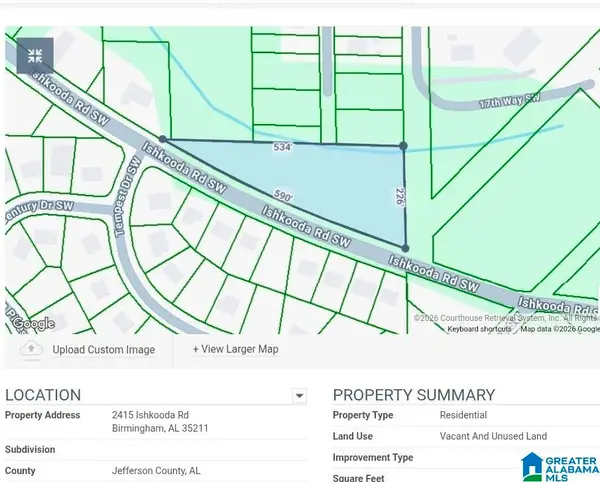Click the 590 boundary length label
The width and height of the screenshot is (600, 482).
pos(283,198)
